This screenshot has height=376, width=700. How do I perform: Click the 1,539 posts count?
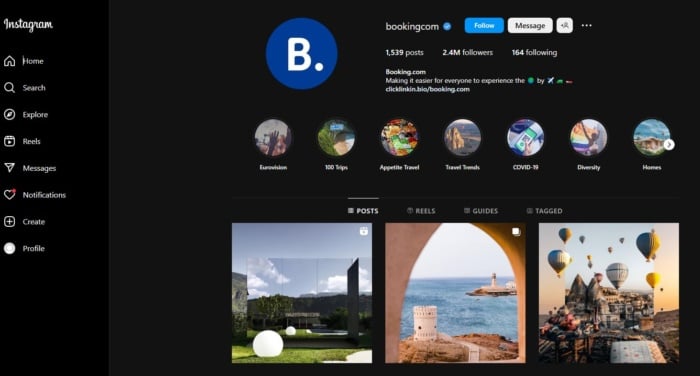tap(404, 52)
